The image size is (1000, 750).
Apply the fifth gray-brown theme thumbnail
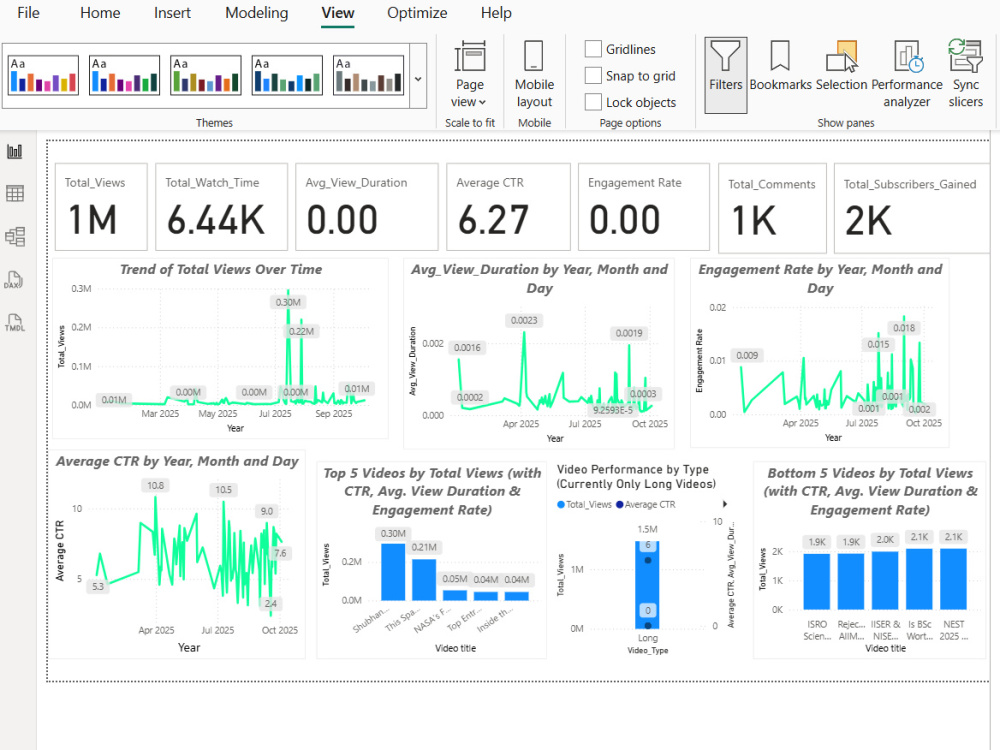(x=369, y=75)
